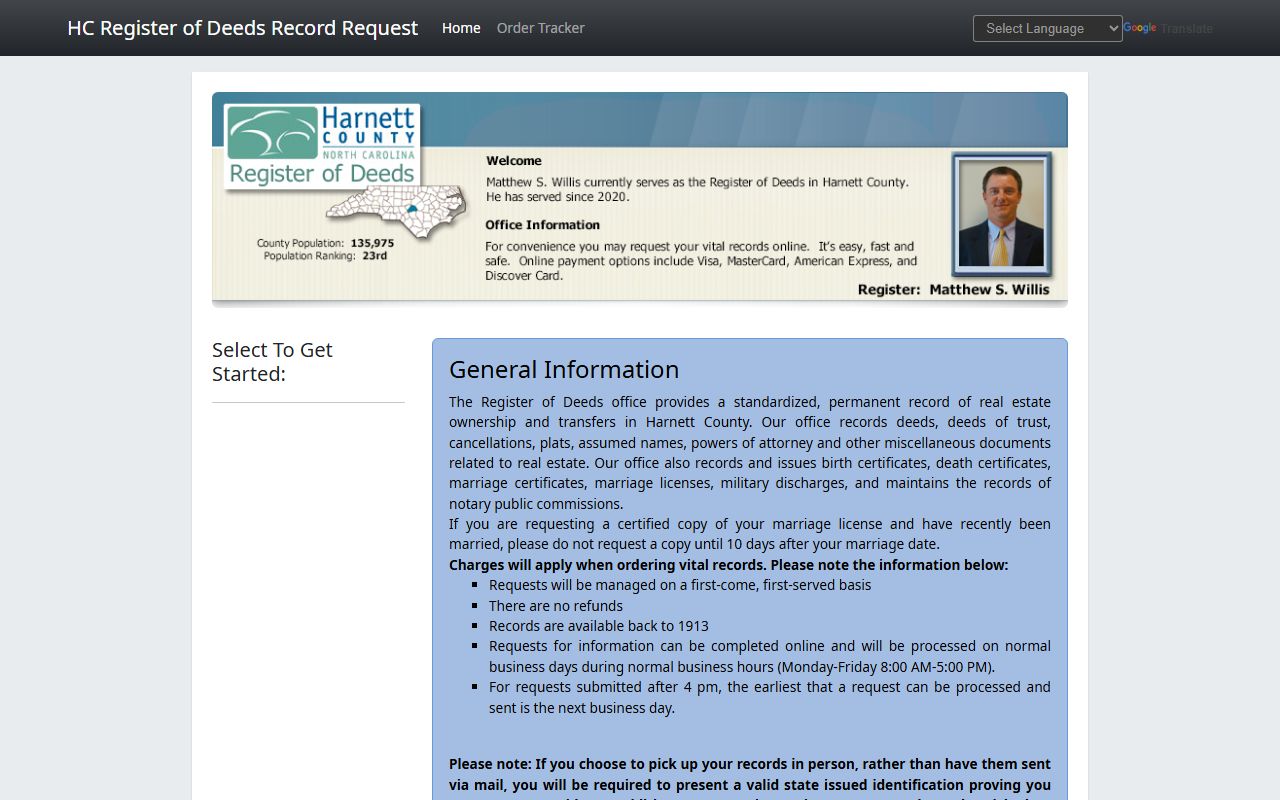This screenshot has height=800, width=1280.
Task: Click the bullet 'There are no refunds'
Action: coord(556,606)
